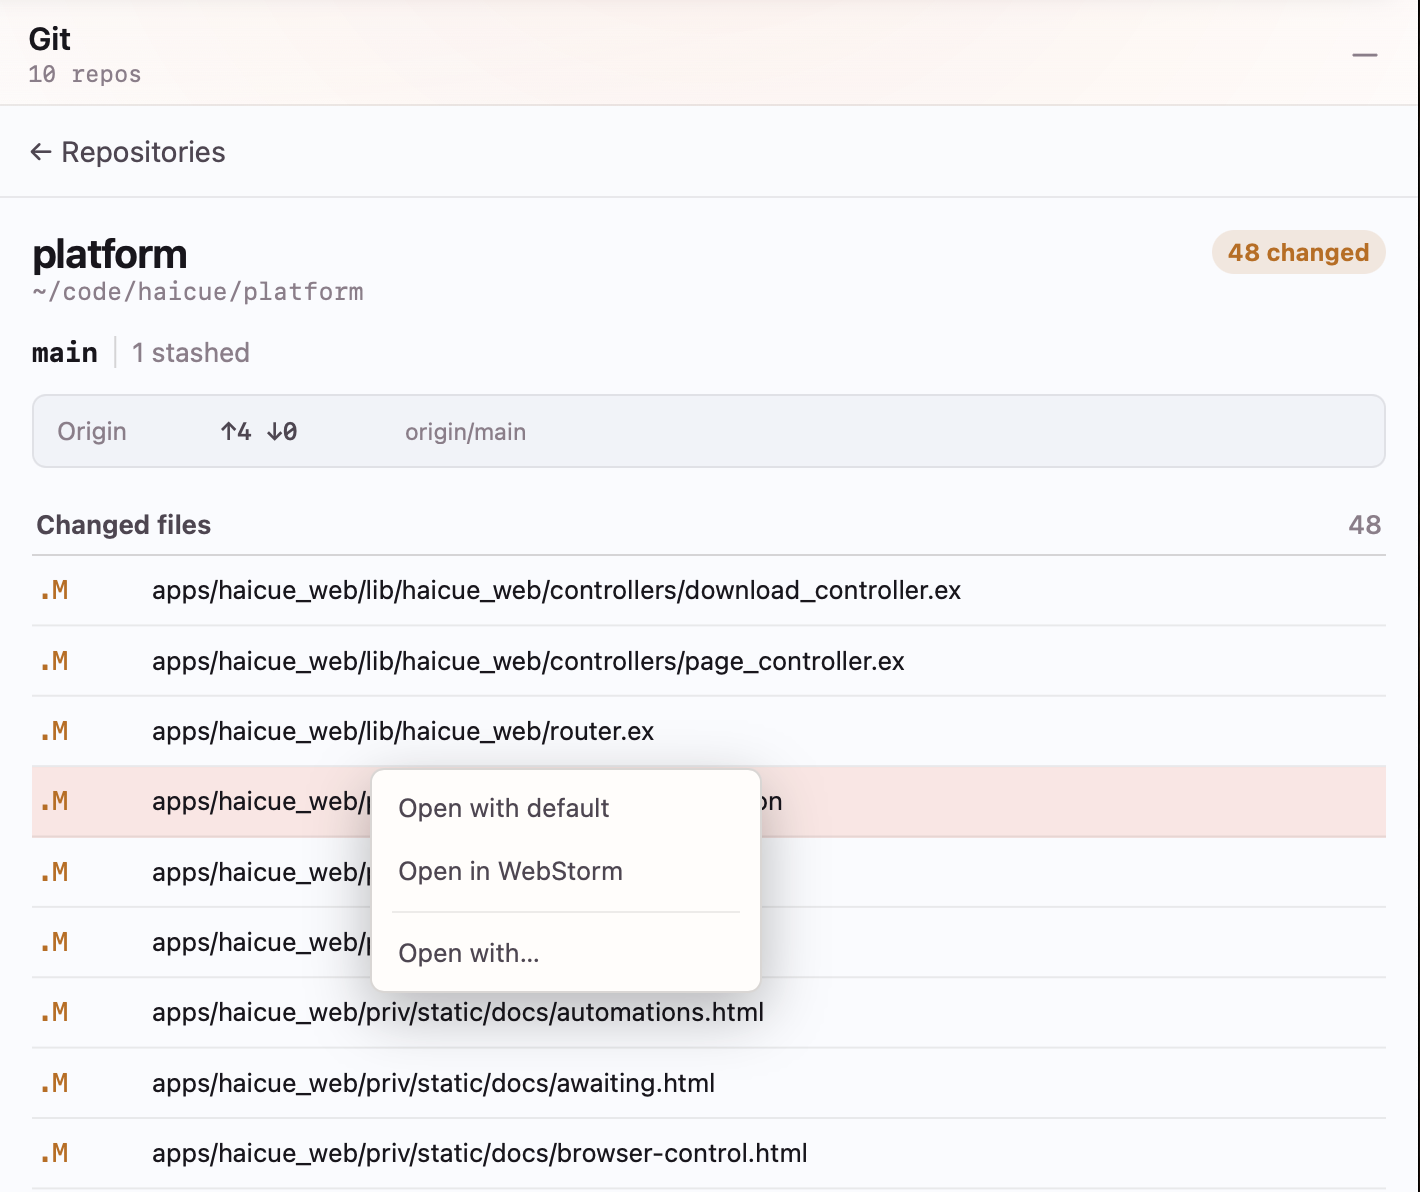
Task: Click the .M status for page_controller.ex
Action: [54, 661]
